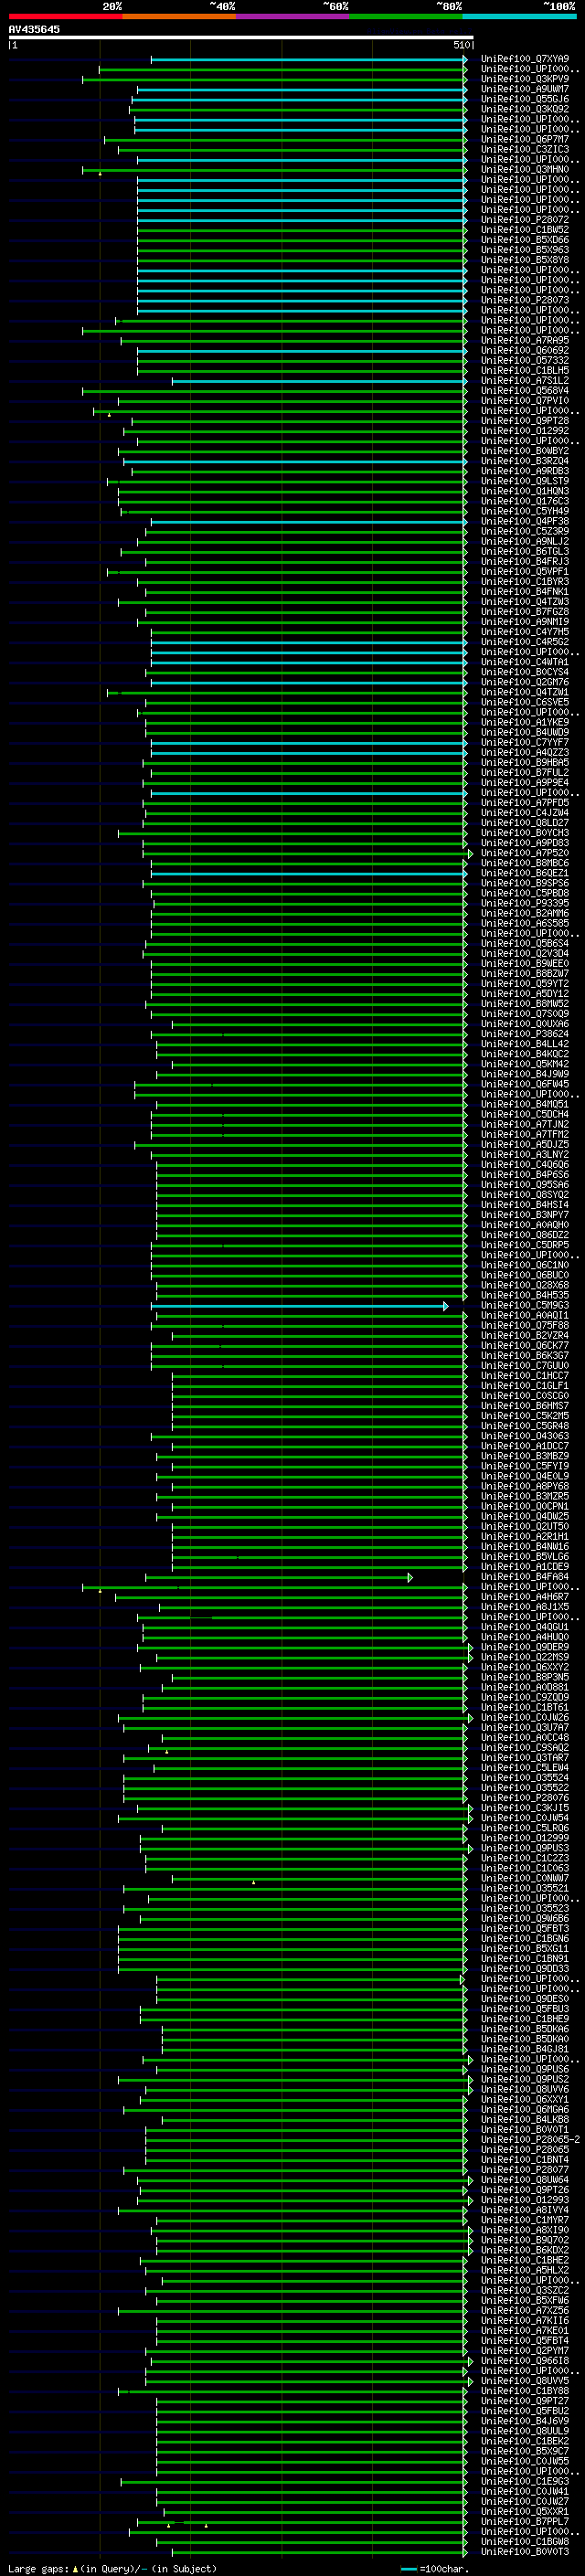Select the UniRef100_P28077 label
This screenshot has height=2576, width=585.
tap(524, 2170)
